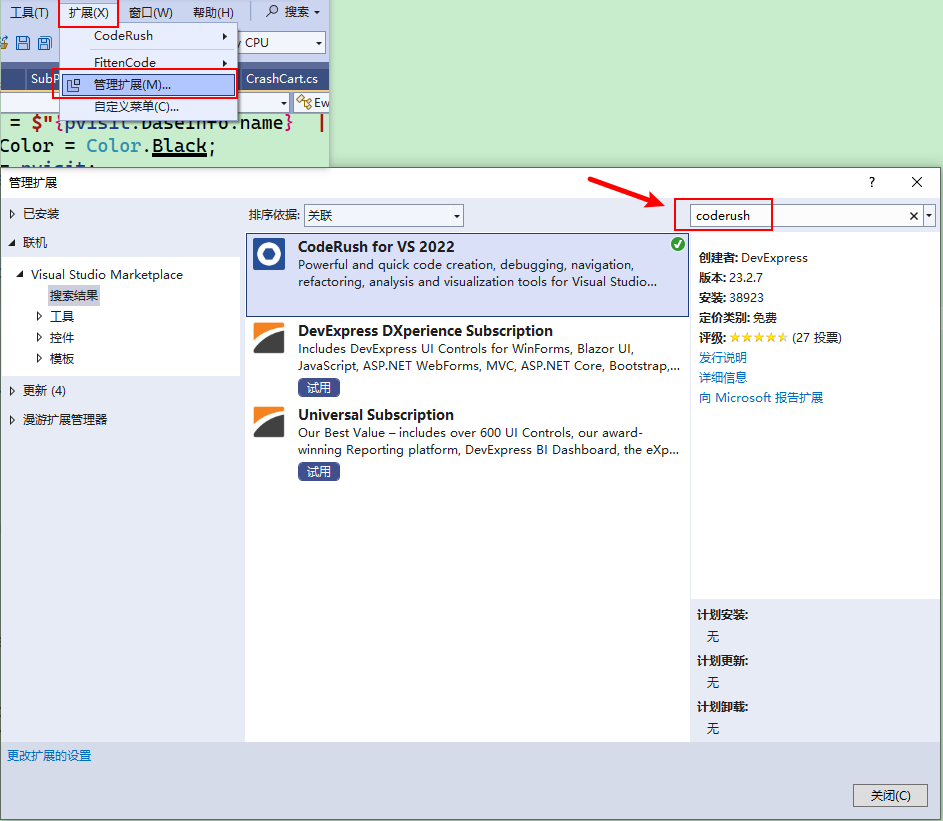Open the 扩展(X) menu
This screenshot has height=821, width=943.
pyautogui.click(x=88, y=13)
